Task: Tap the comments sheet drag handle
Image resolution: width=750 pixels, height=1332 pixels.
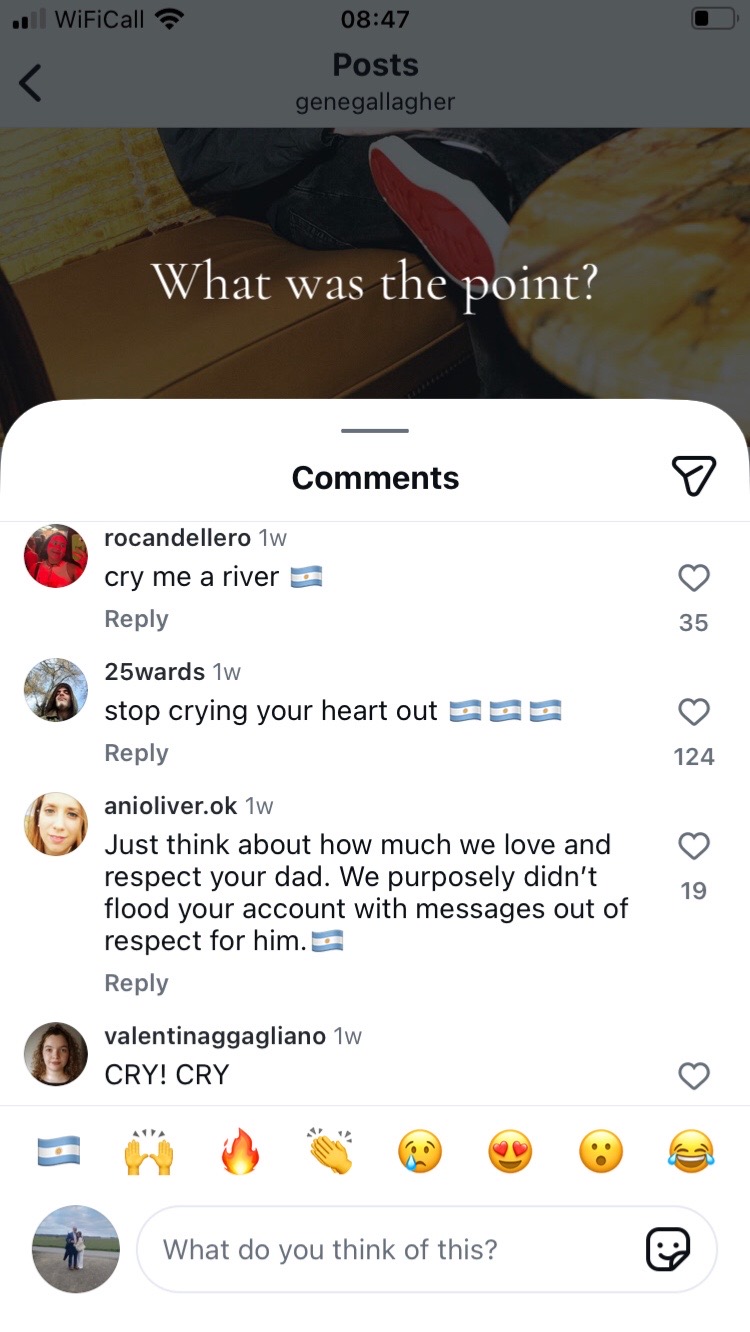Action: (375, 431)
